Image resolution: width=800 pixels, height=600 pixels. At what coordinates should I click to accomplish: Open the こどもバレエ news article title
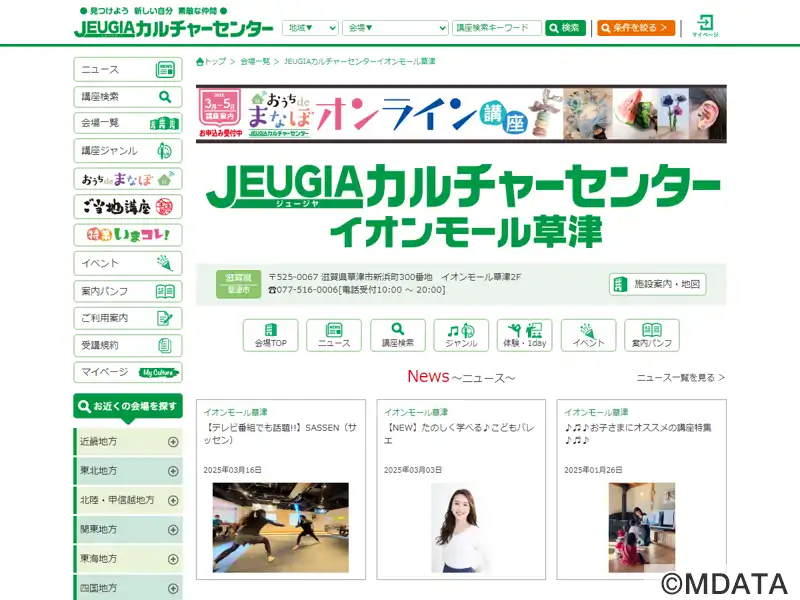(x=460, y=434)
